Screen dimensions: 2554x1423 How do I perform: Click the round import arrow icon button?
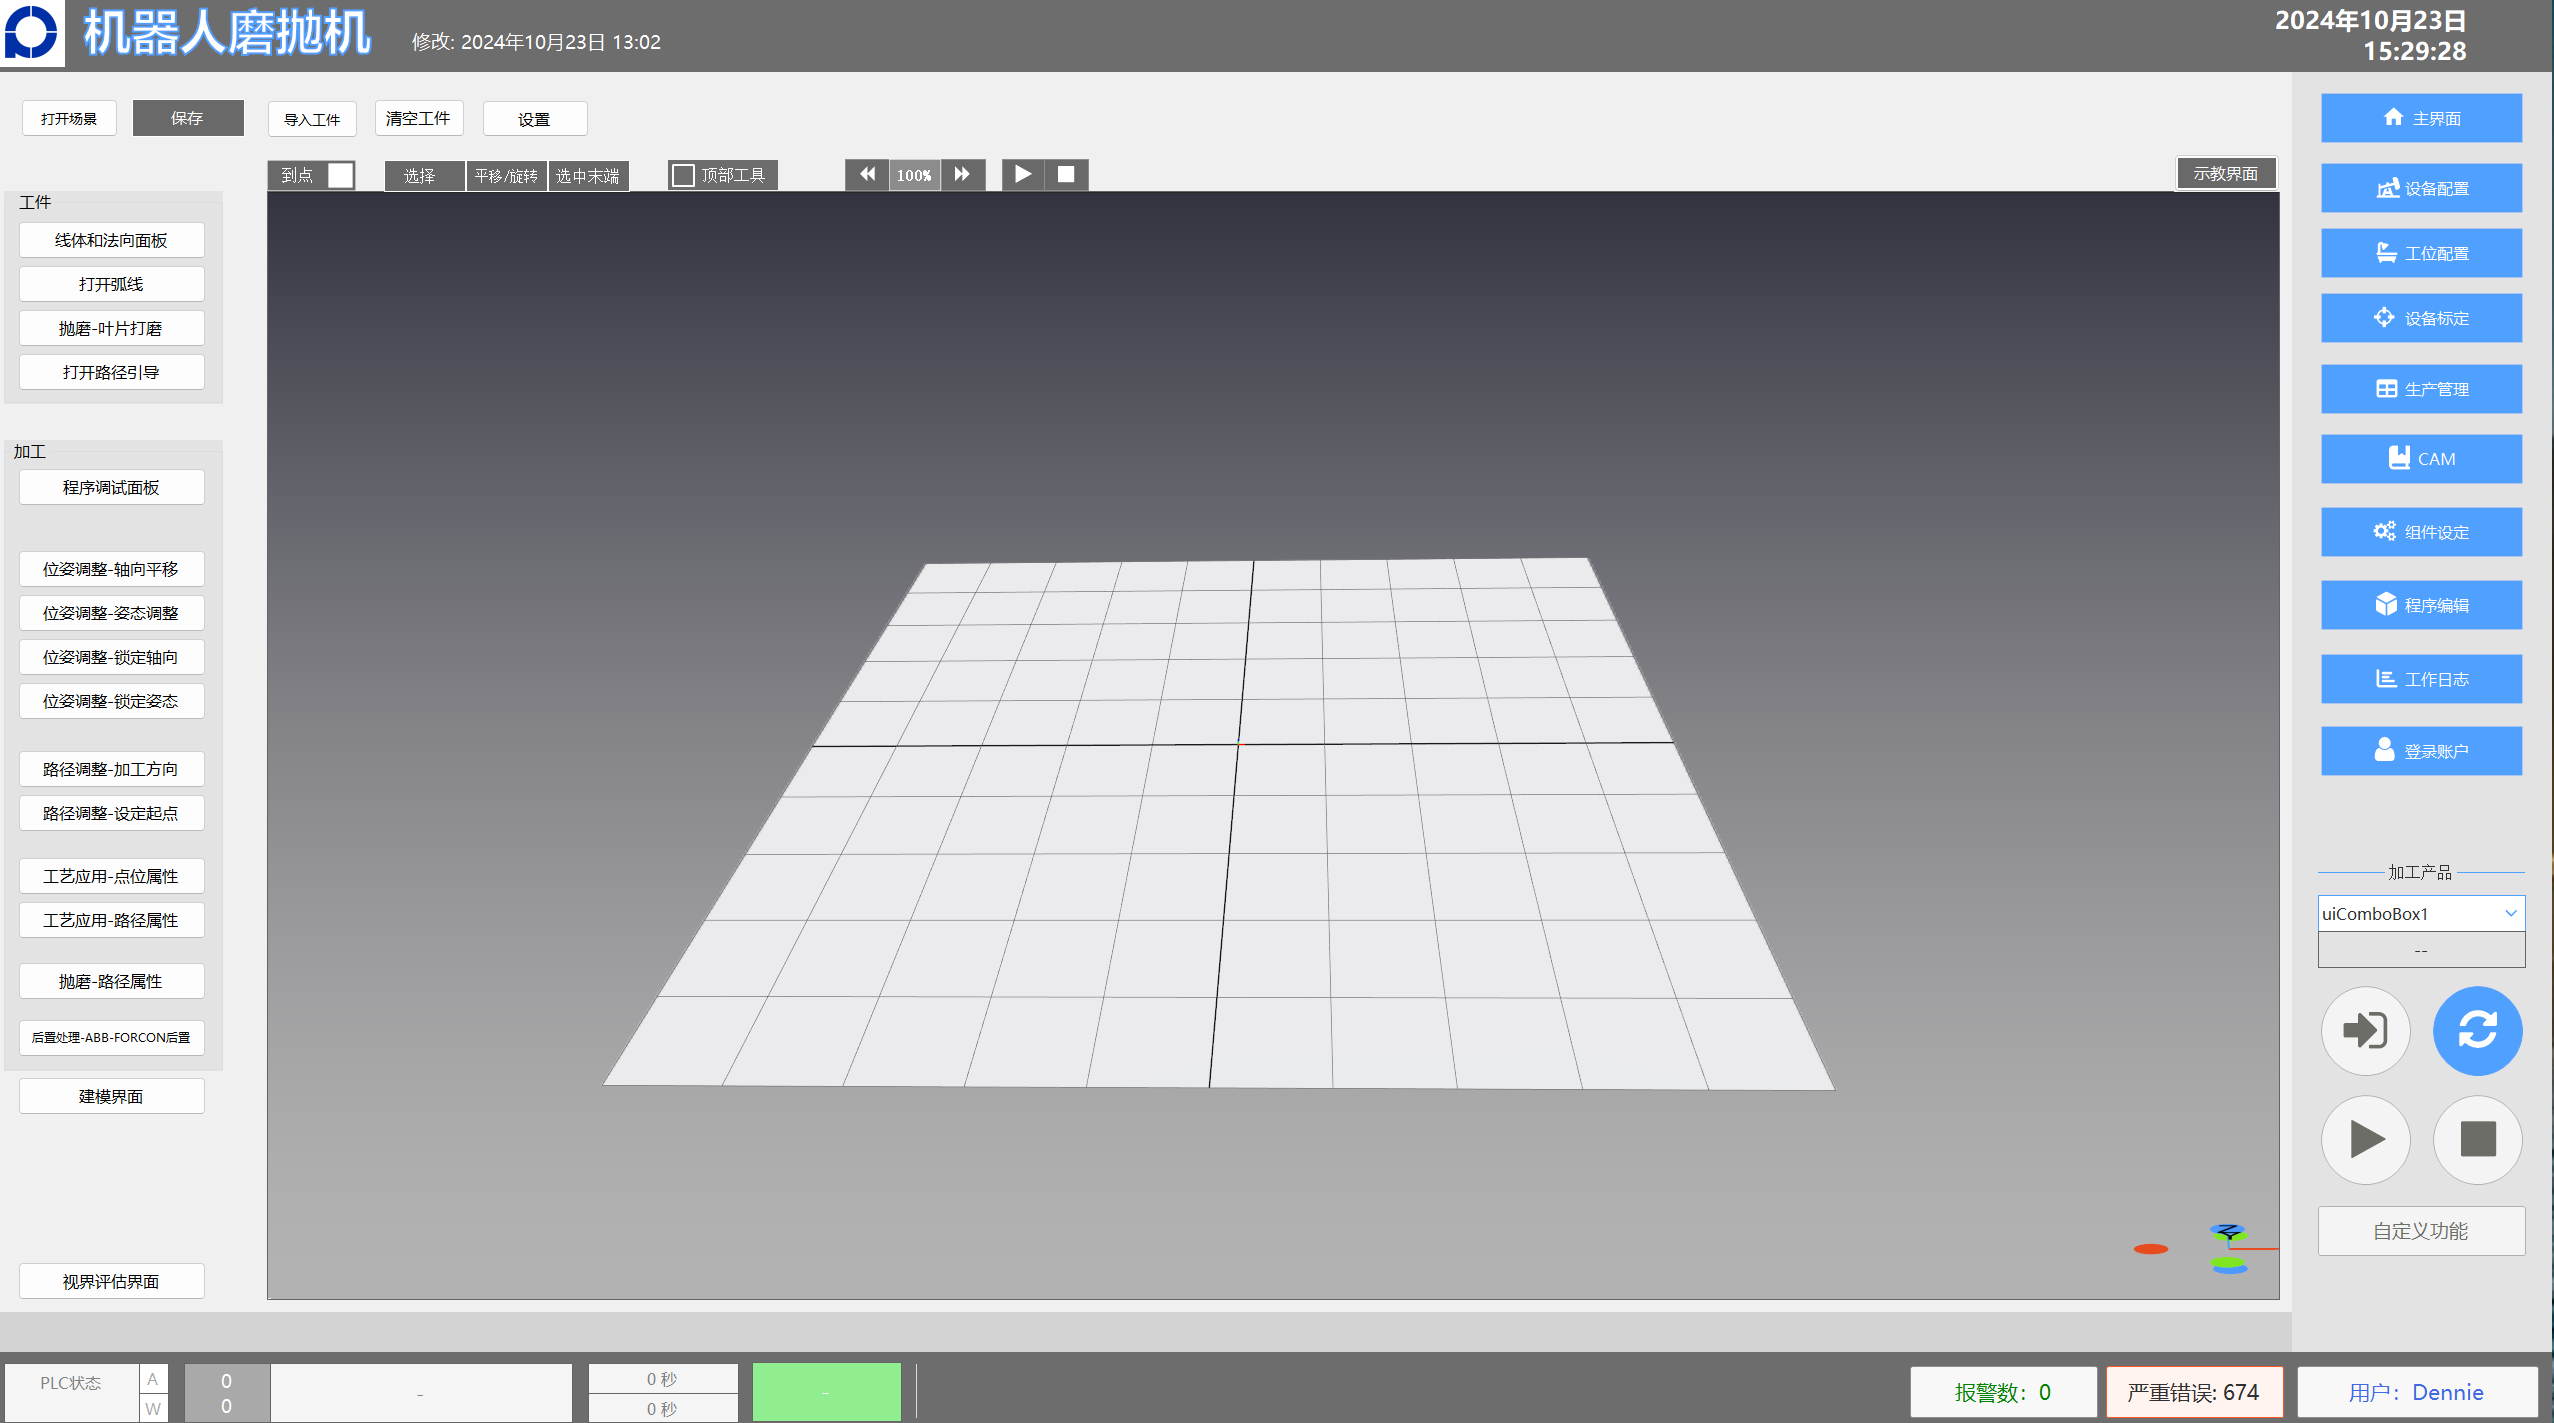[x=2365, y=1031]
